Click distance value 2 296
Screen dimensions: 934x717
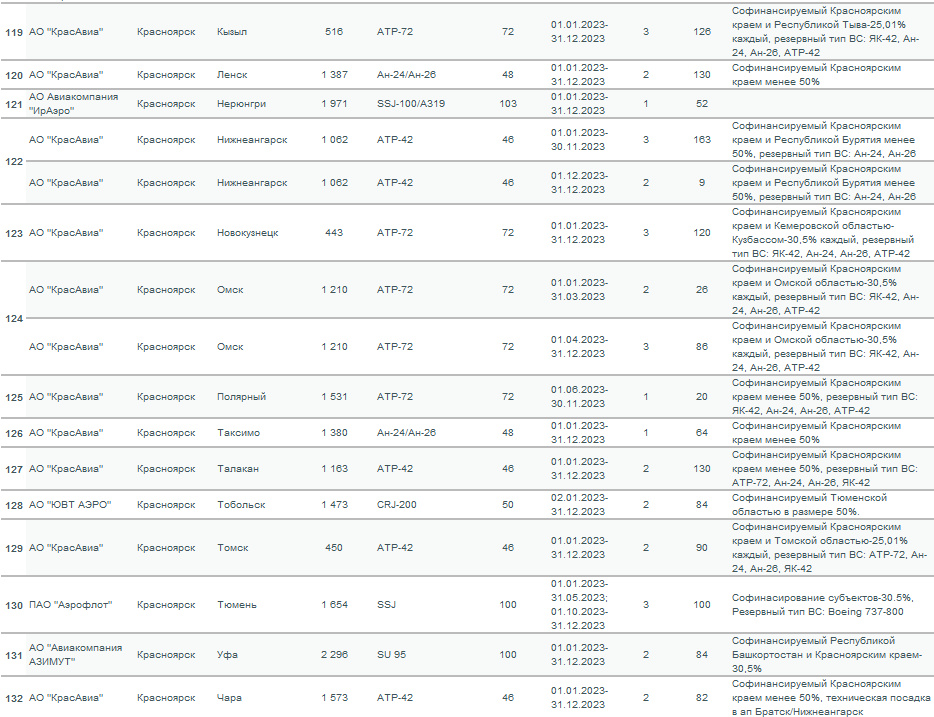pos(334,655)
